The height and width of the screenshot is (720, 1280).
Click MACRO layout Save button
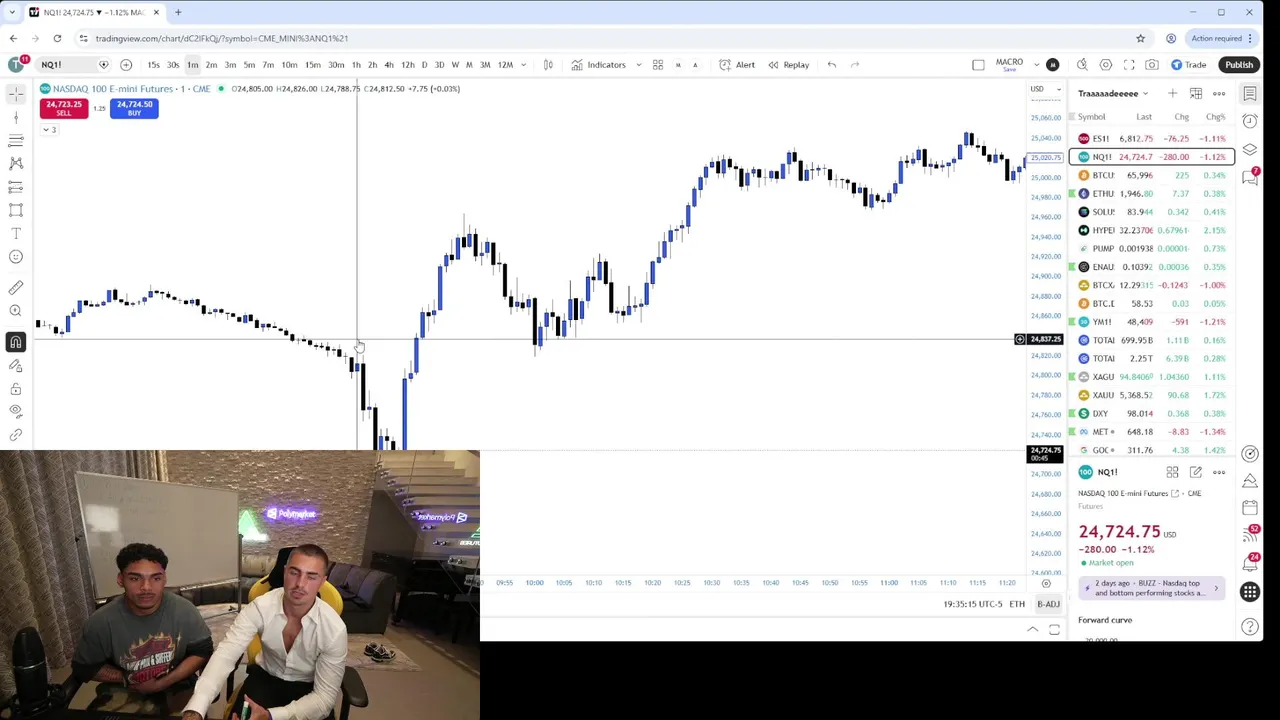(1009, 69)
